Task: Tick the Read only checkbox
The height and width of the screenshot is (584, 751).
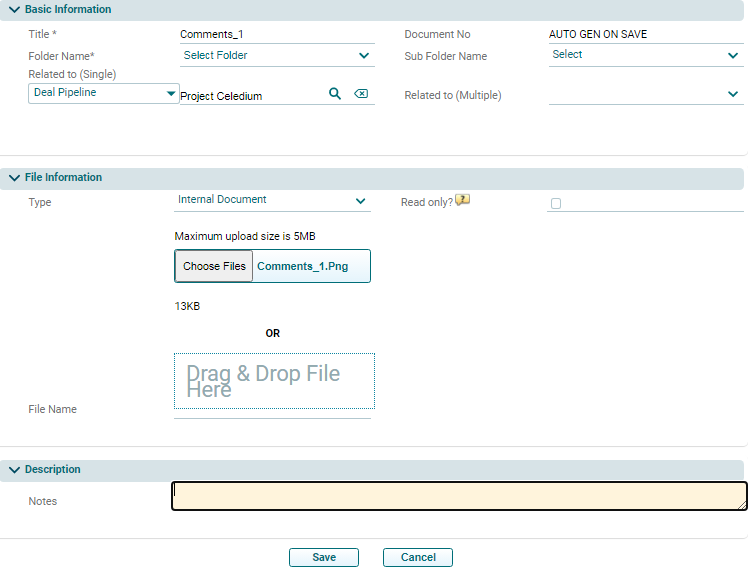Action: [x=556, y=203]
